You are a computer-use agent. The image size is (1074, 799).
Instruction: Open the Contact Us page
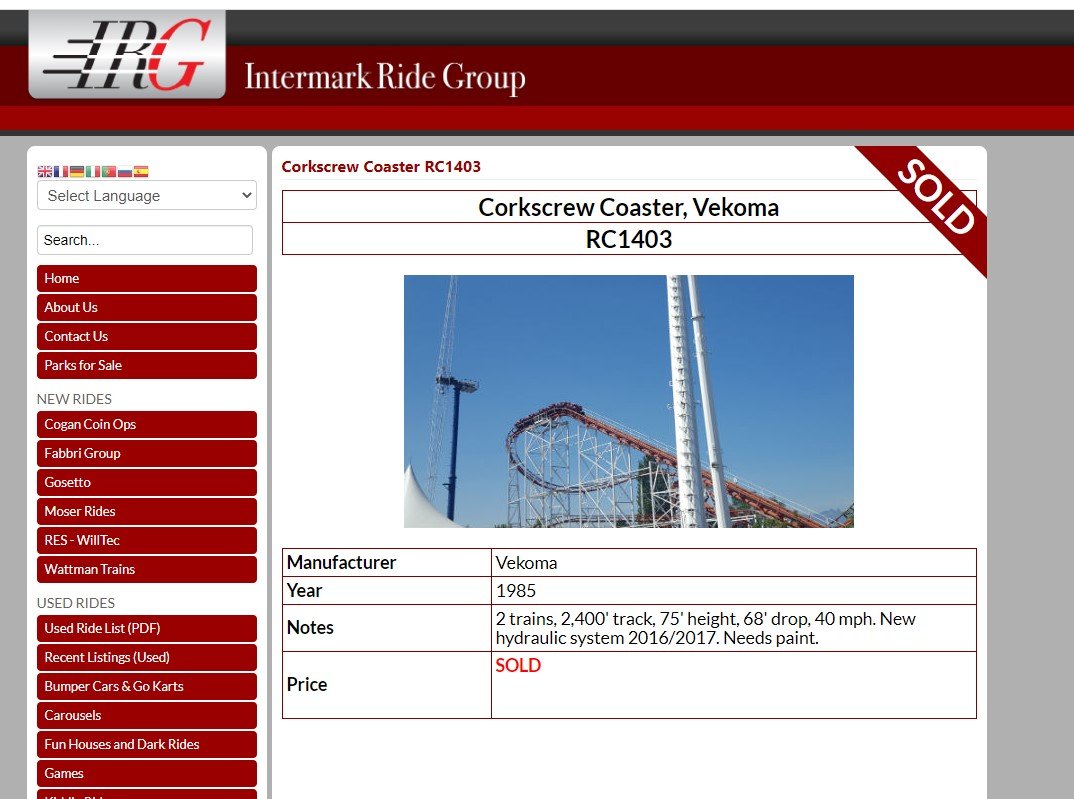147,336
